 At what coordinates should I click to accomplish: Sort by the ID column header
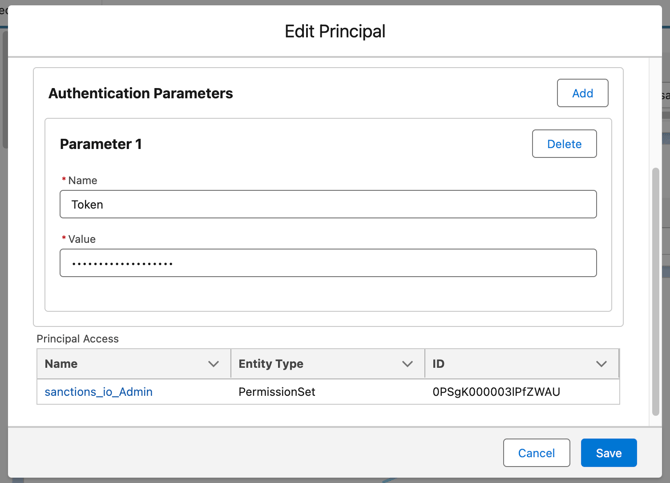(438, 364)
